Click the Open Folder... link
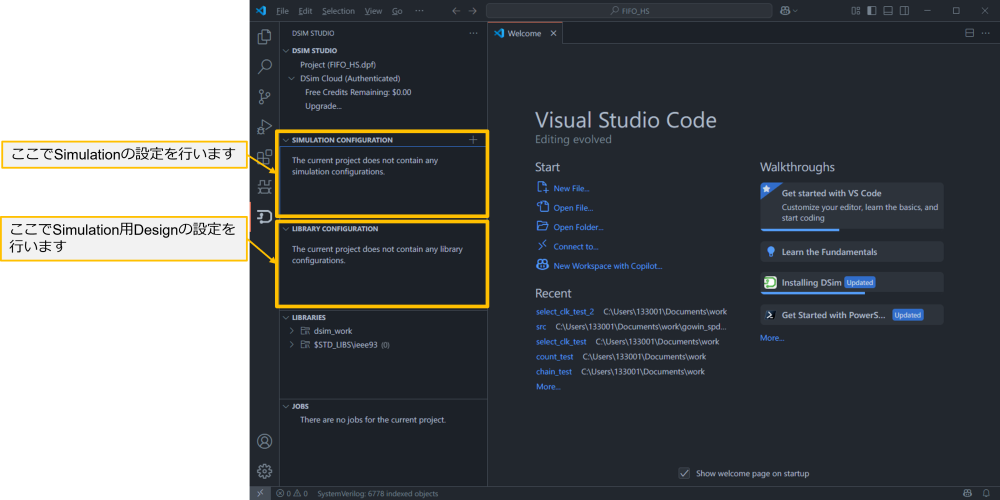The width and height of the screenshot is (1000, 500). point(578,227)
